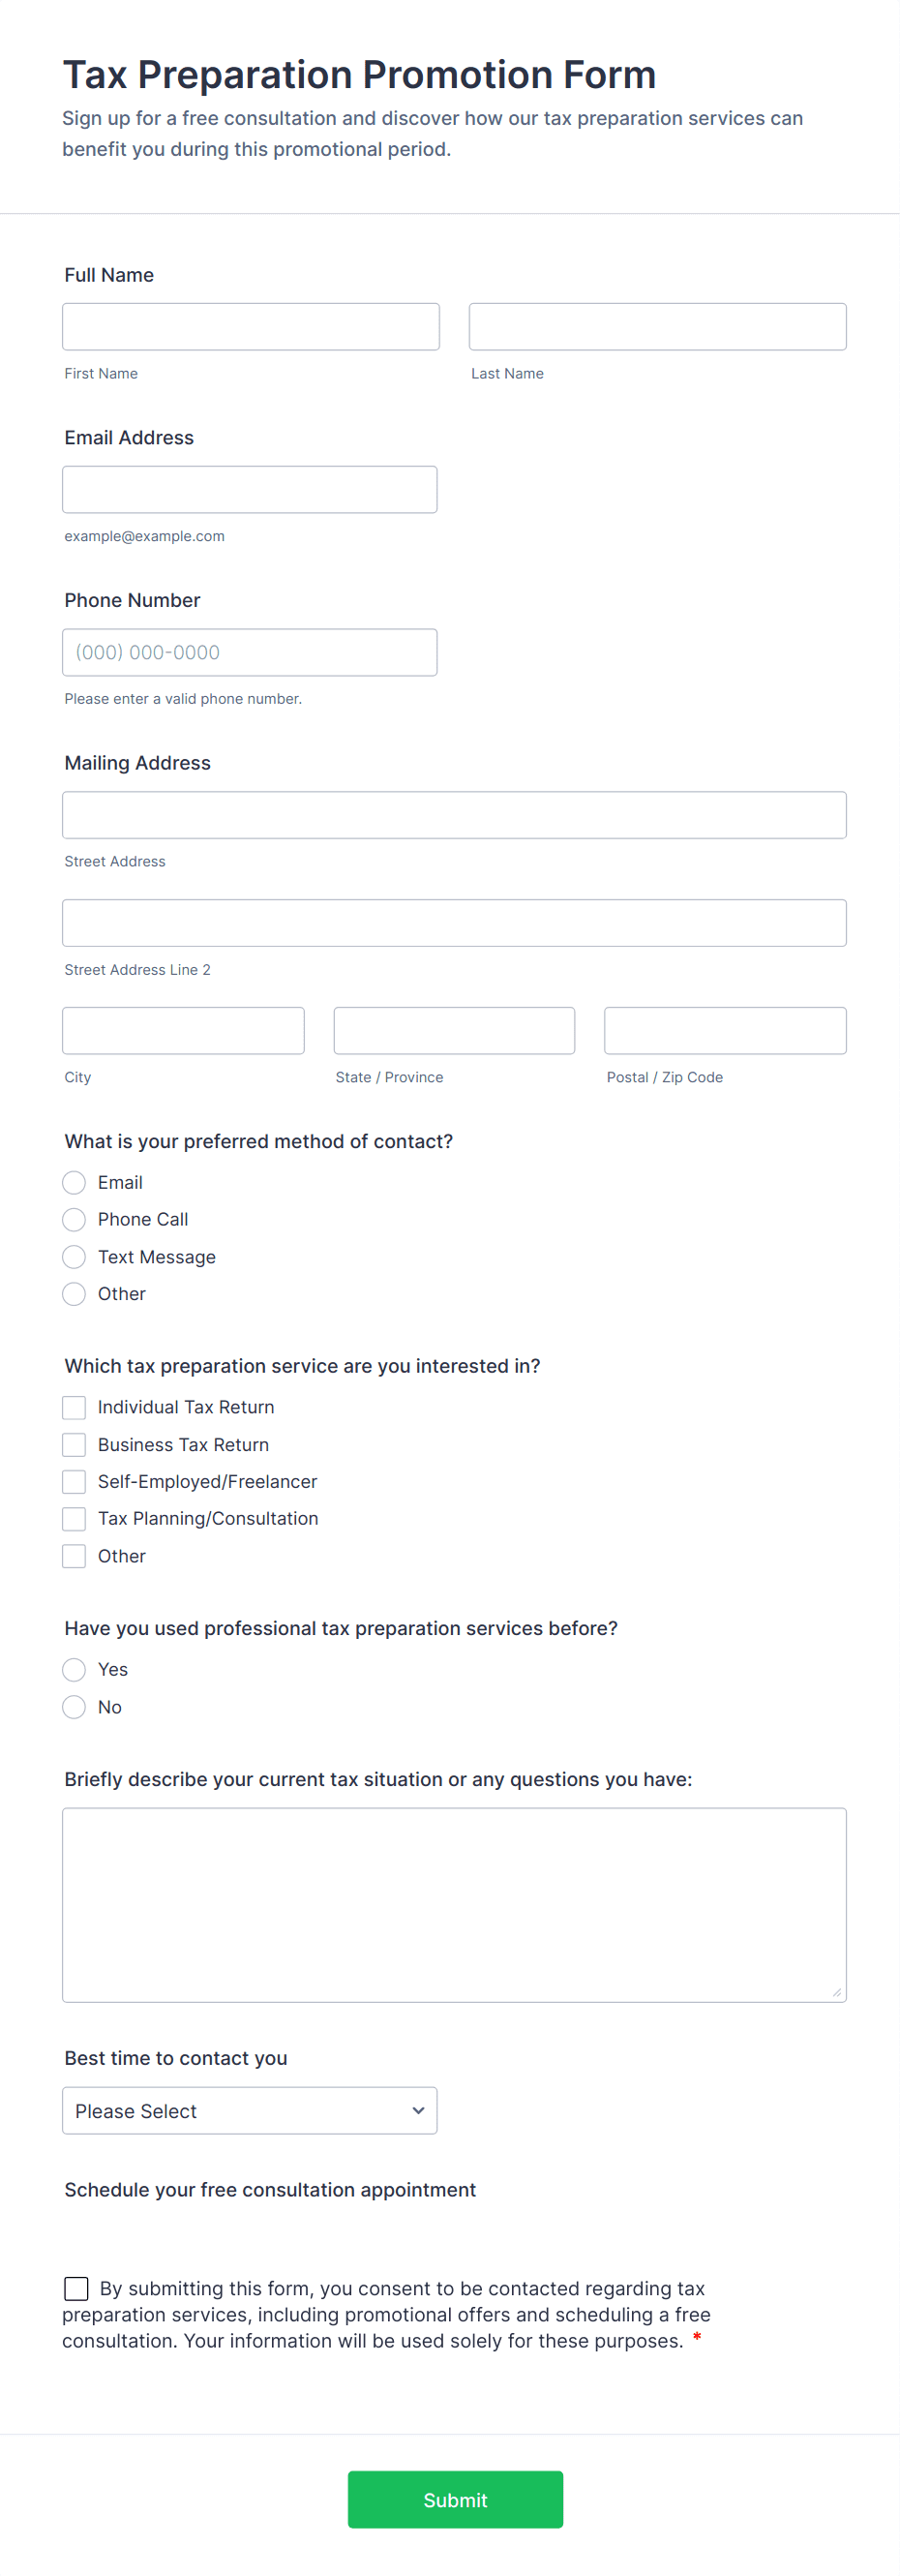Tick the Business Tax Return checkbox
Screen dimensions: 900x2576
(x=74, y=1445)
